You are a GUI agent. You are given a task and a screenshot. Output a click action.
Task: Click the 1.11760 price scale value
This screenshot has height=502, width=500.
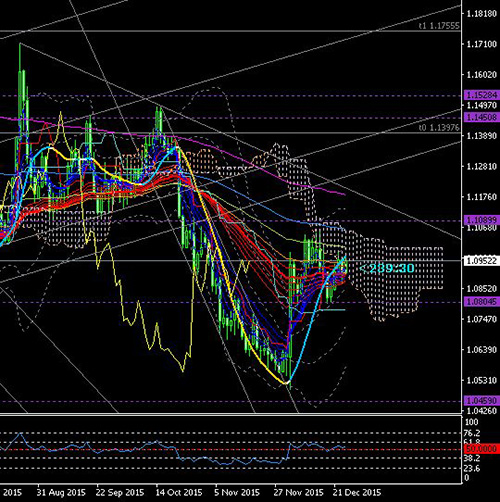(482, 197)
